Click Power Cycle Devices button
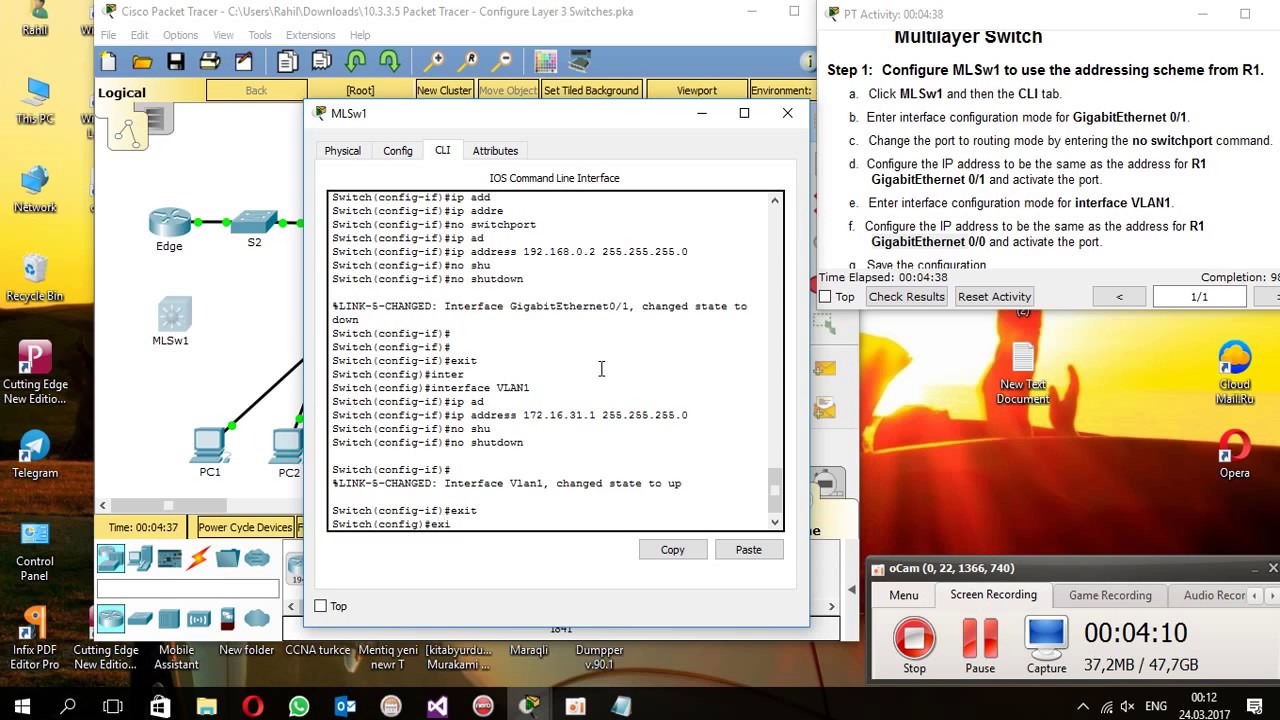Viewport: 1280px width, 720px height. tap(245, 527)
